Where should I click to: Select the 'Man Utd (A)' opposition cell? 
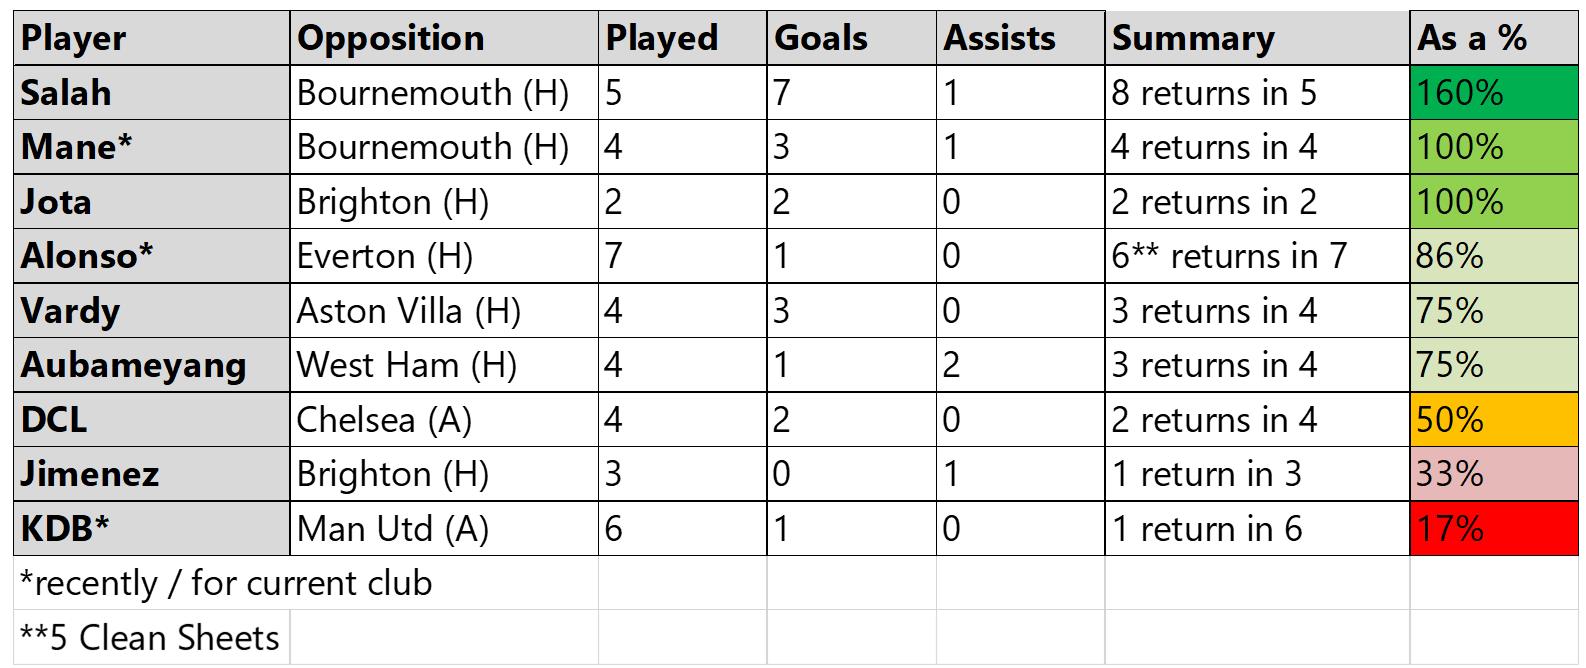[444, 528]
